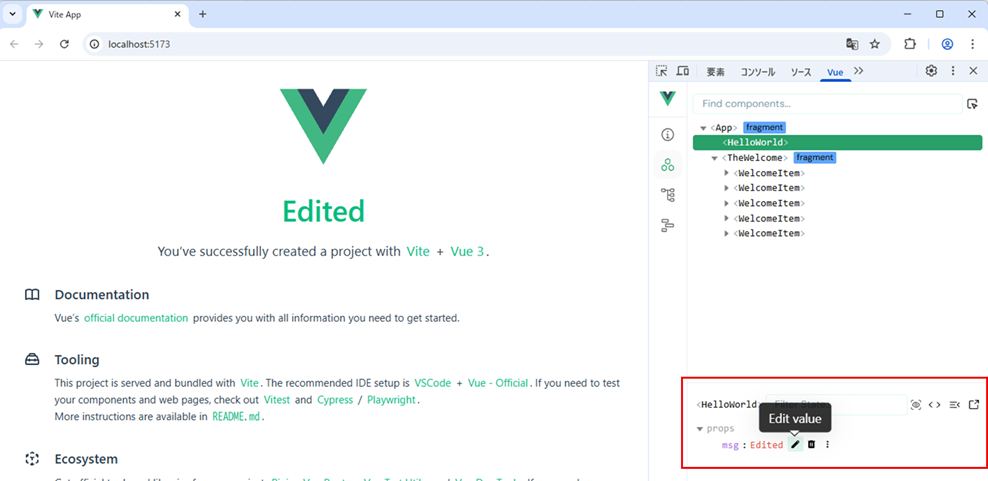Expand the first WelcomeItem node
988x481 pixels.
pos(727,173)
